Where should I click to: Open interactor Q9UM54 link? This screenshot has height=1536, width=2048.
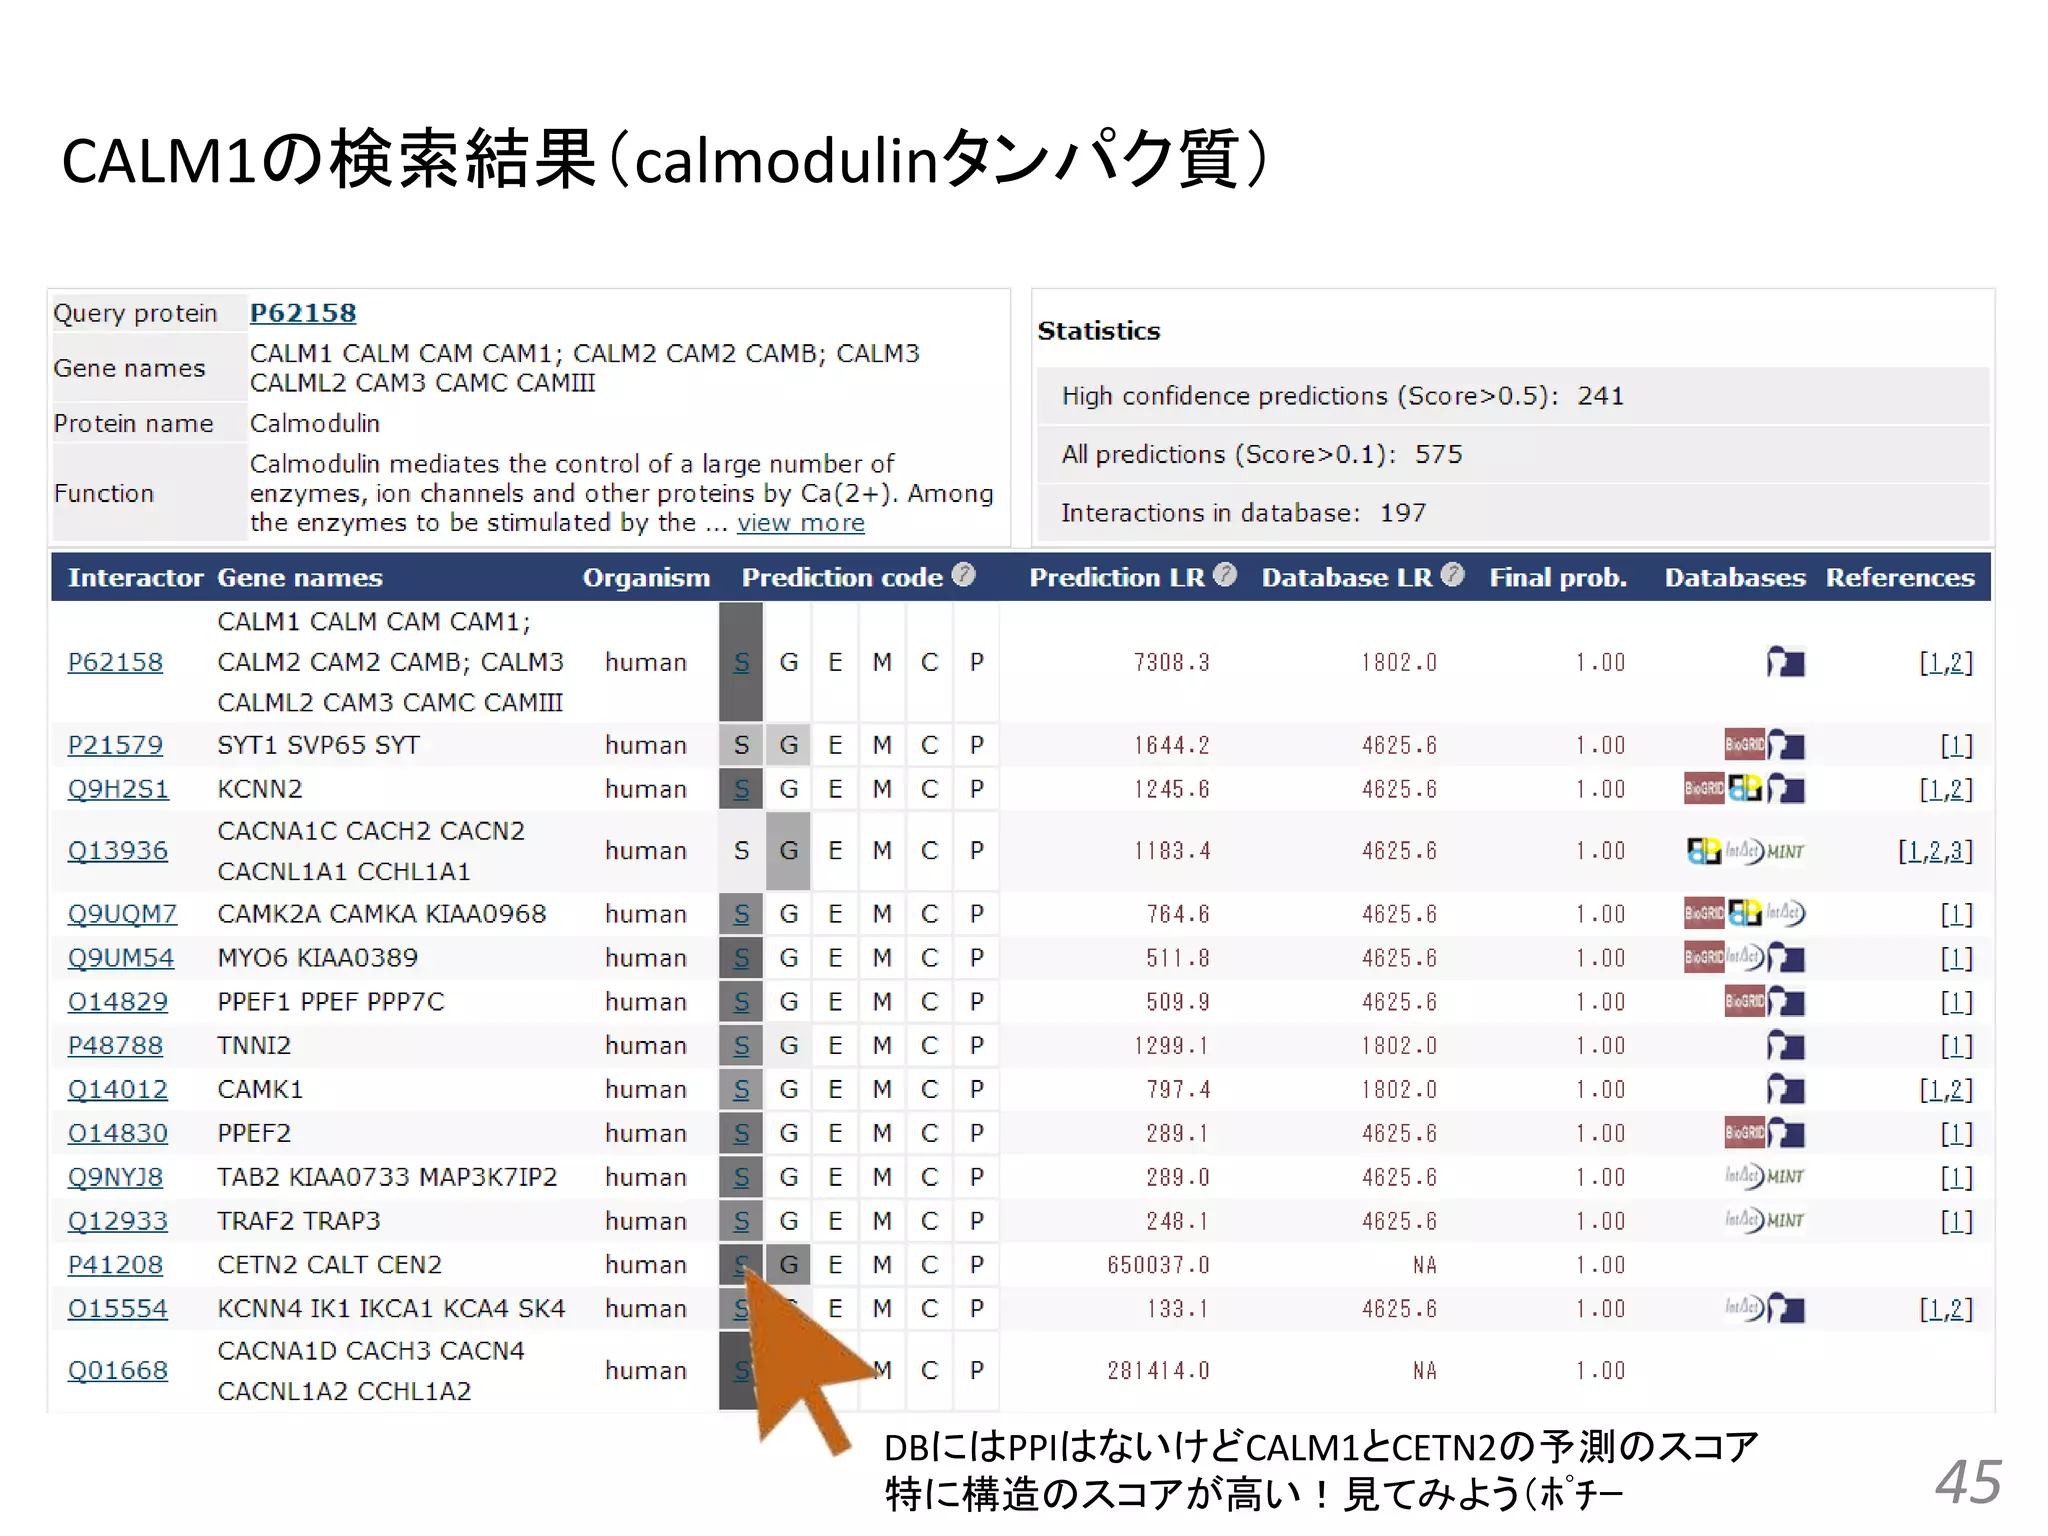[x=121, y=958]
